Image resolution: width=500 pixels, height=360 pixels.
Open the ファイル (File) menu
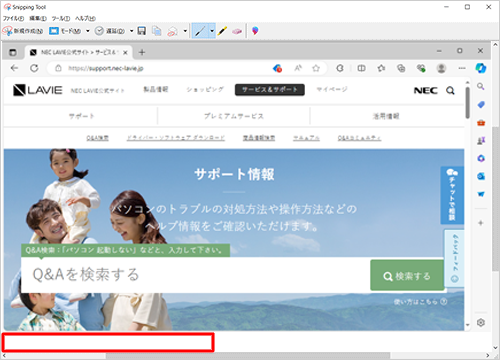click(14, 18)
